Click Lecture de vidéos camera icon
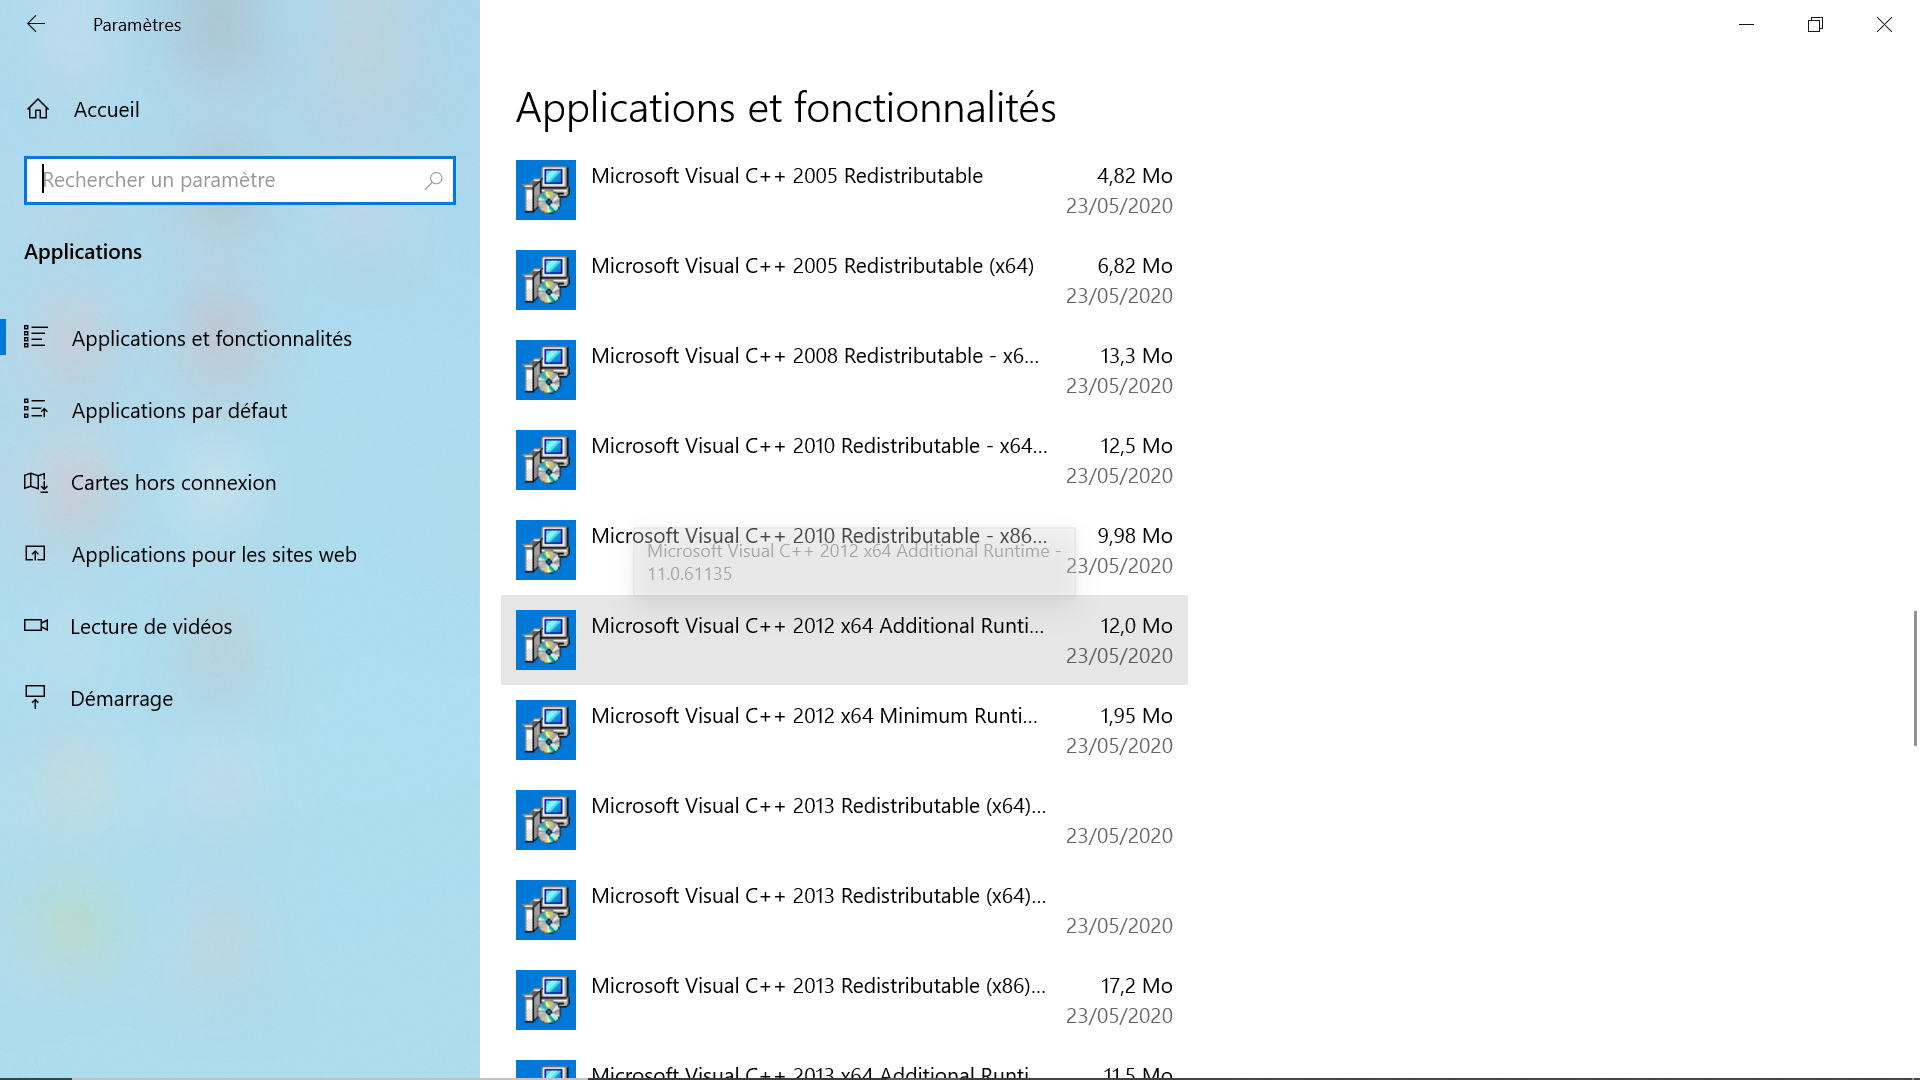The height and width of the screenshot is (1080, 1920). 36,626
